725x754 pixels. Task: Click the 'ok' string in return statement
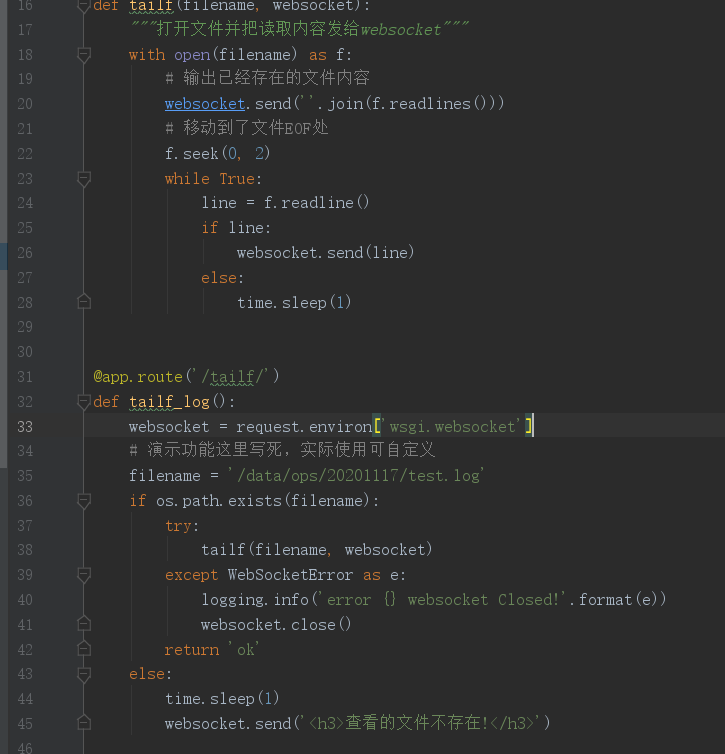tap(245, 650)
